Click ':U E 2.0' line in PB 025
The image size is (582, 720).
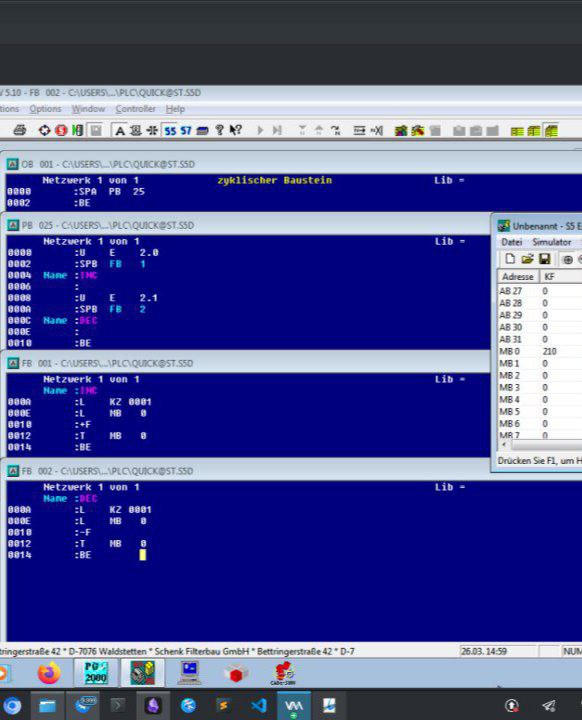point(116,253)
